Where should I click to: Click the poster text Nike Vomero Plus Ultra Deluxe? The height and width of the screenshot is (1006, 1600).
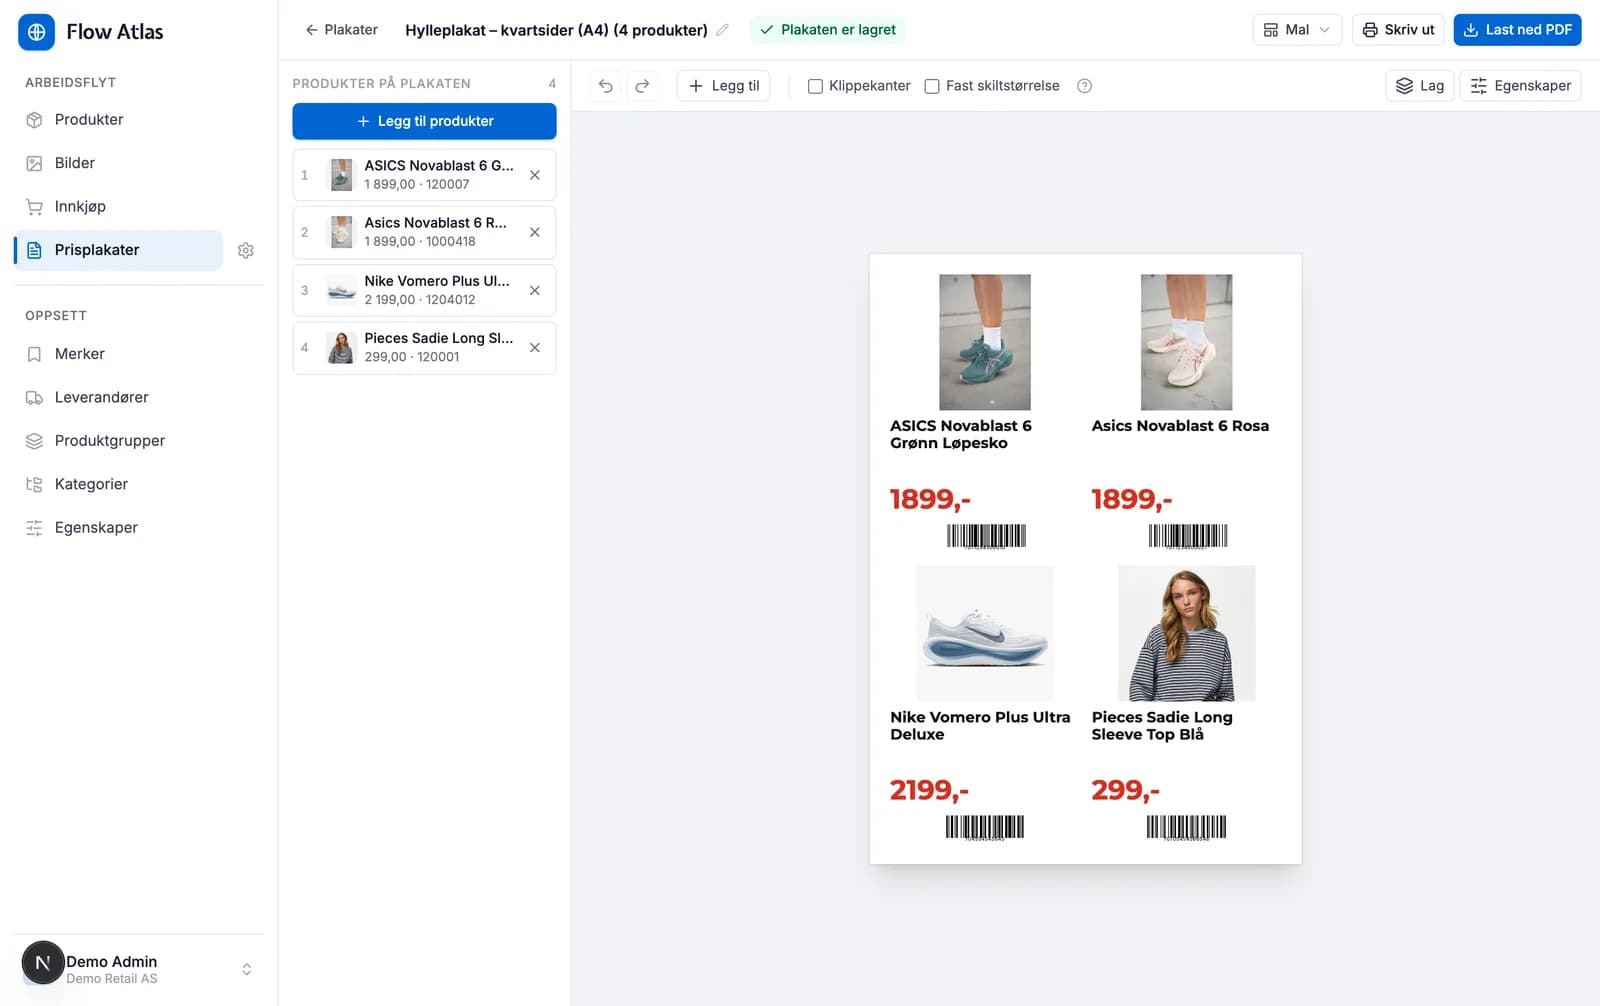click(x=980, y=726)
